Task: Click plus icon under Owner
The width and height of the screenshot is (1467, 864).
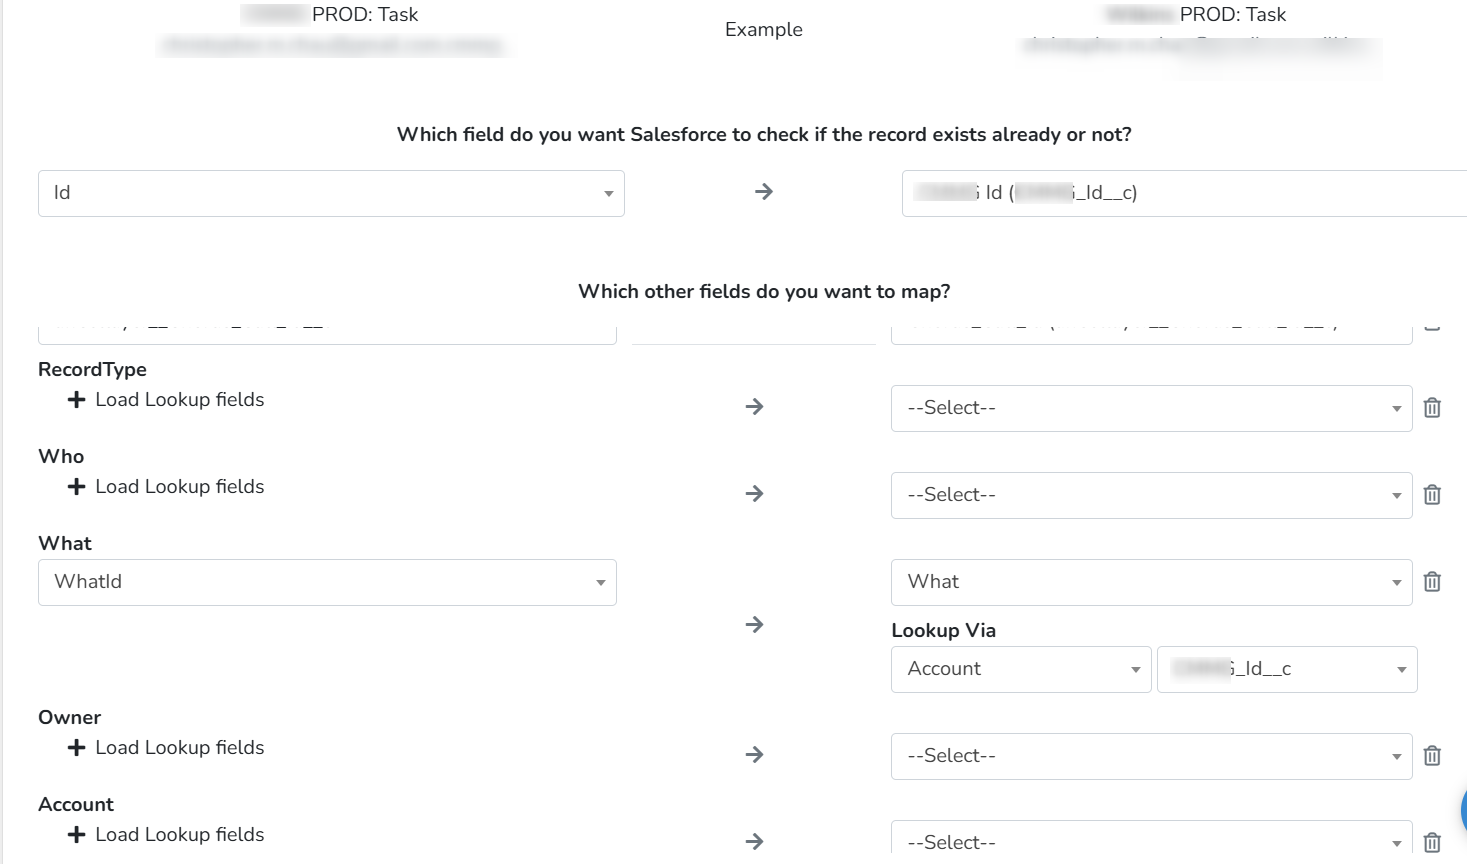Action: coord(76,748)
